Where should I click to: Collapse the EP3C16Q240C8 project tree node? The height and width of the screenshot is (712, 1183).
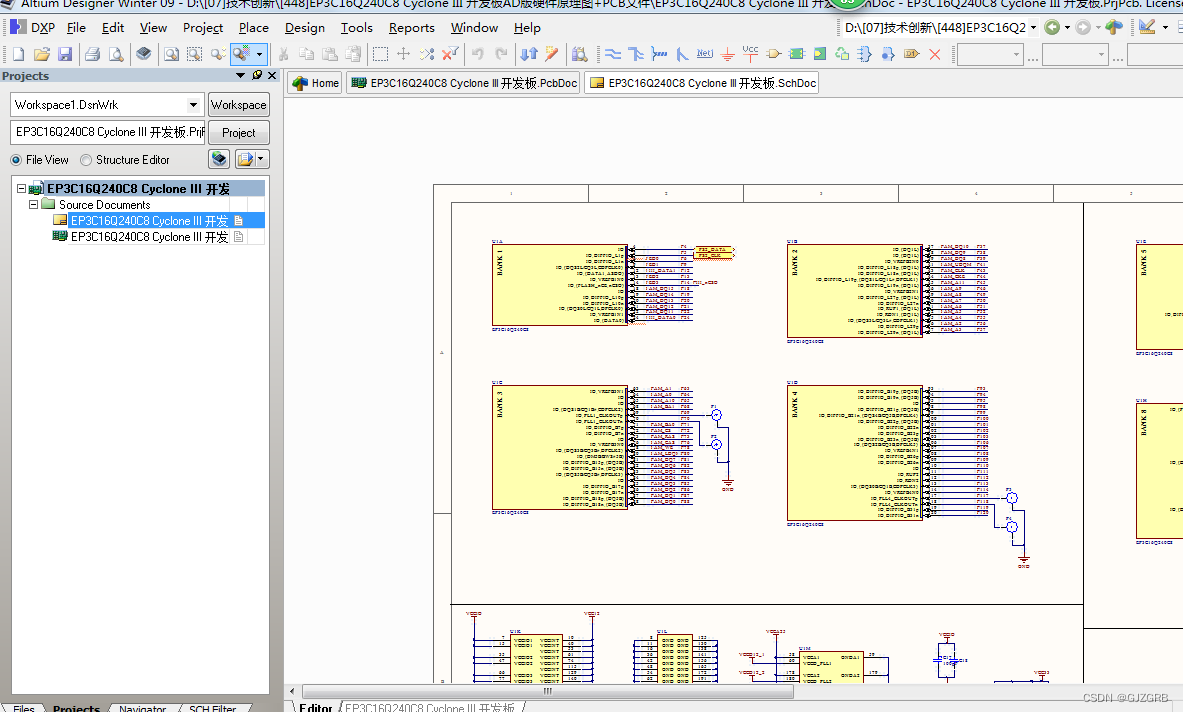point(22,189)
